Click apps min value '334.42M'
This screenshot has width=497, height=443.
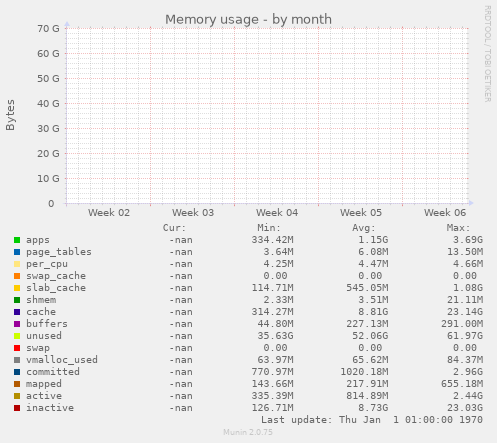pos(273,240)
